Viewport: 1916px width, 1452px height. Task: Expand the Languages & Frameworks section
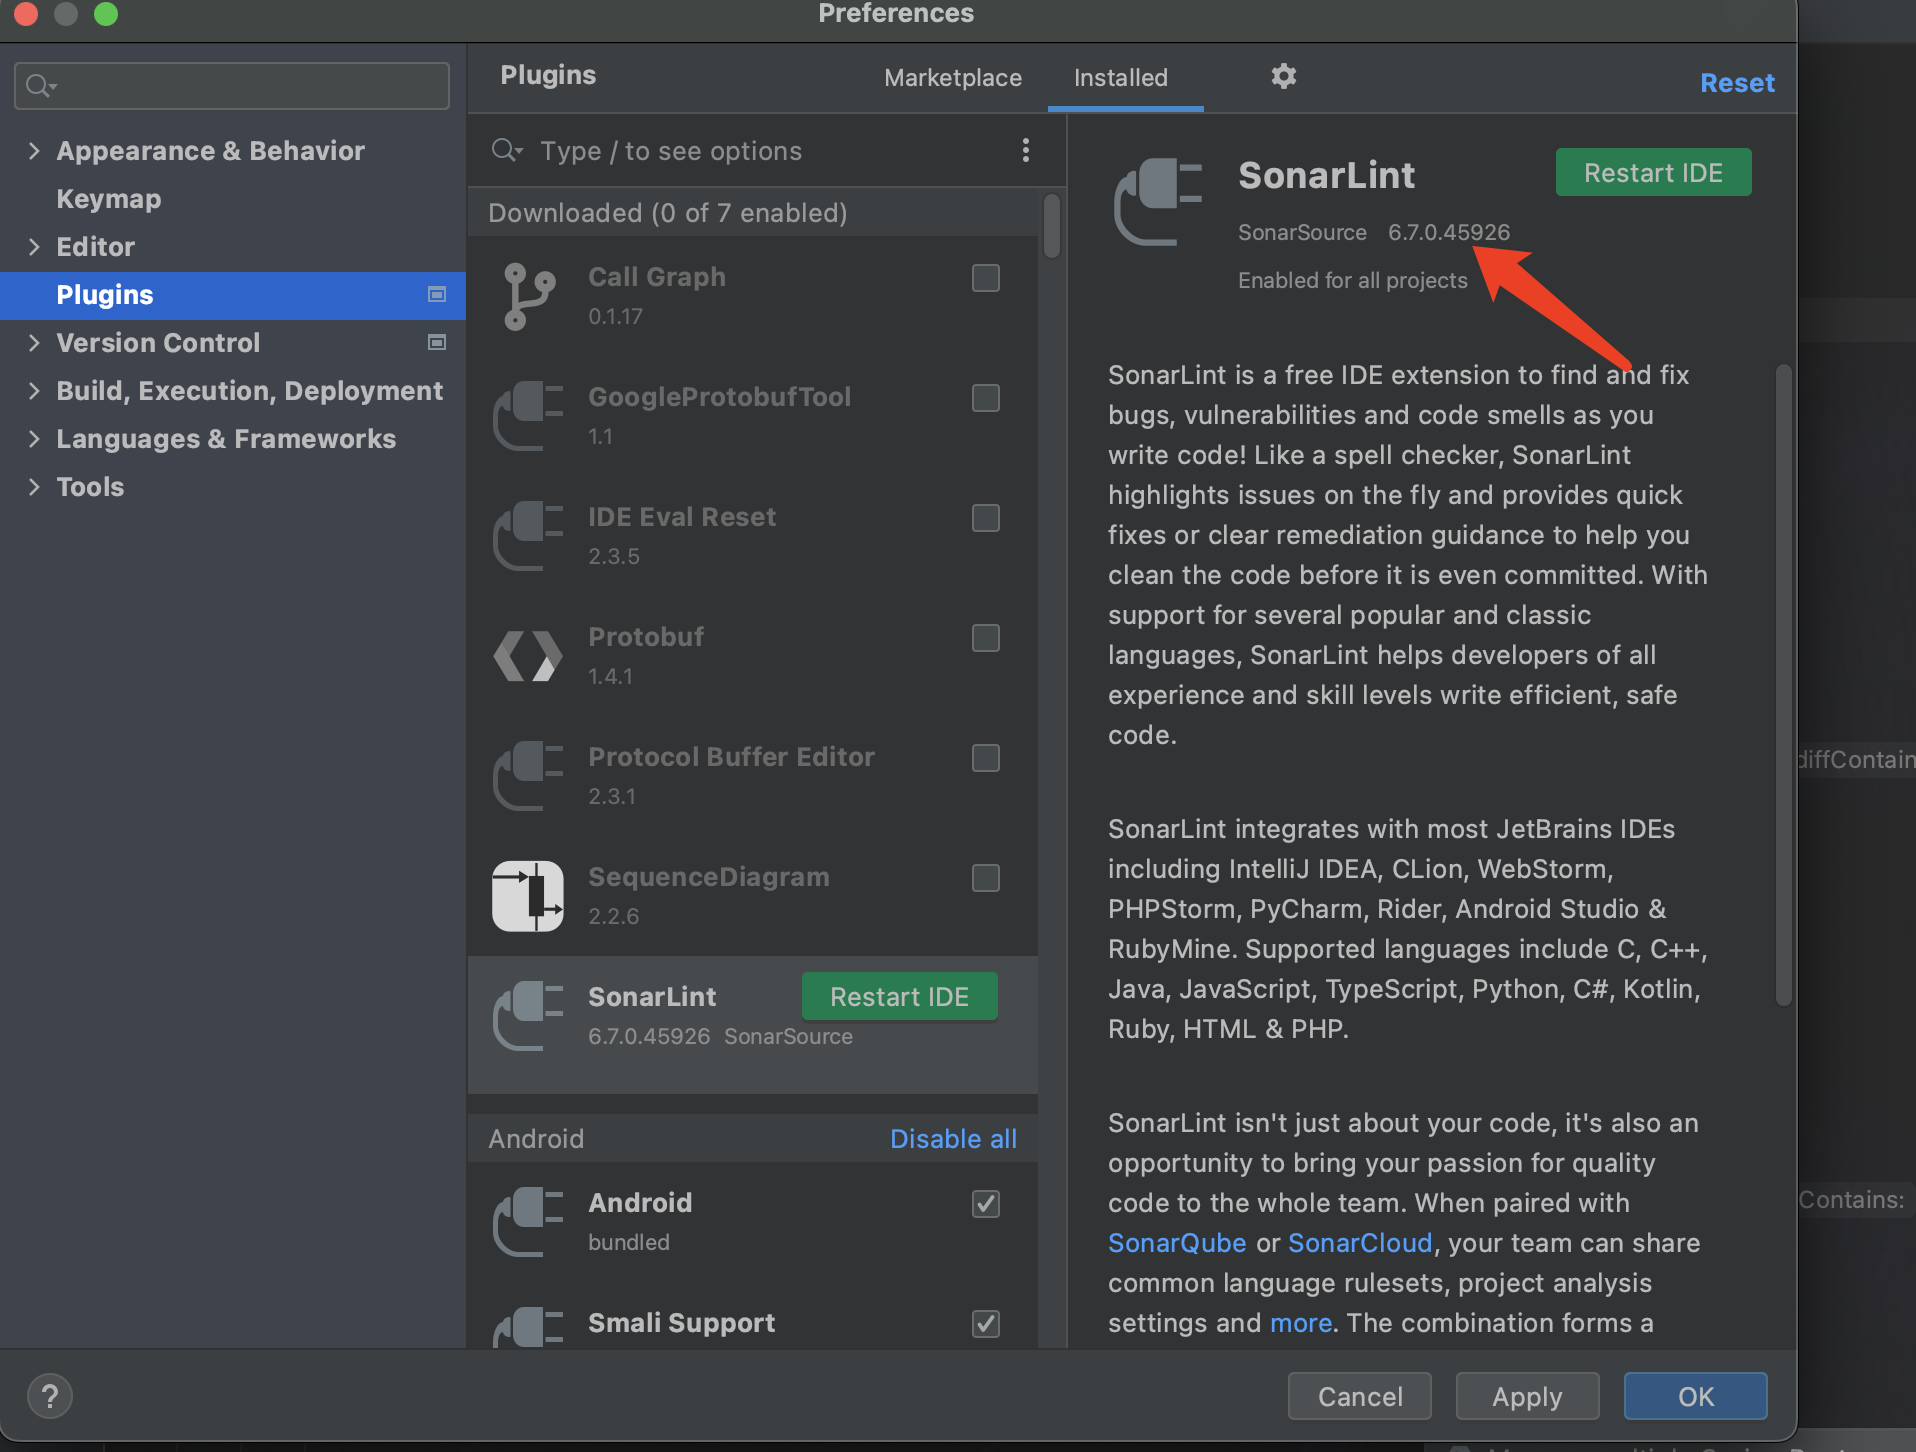(34, 438)
